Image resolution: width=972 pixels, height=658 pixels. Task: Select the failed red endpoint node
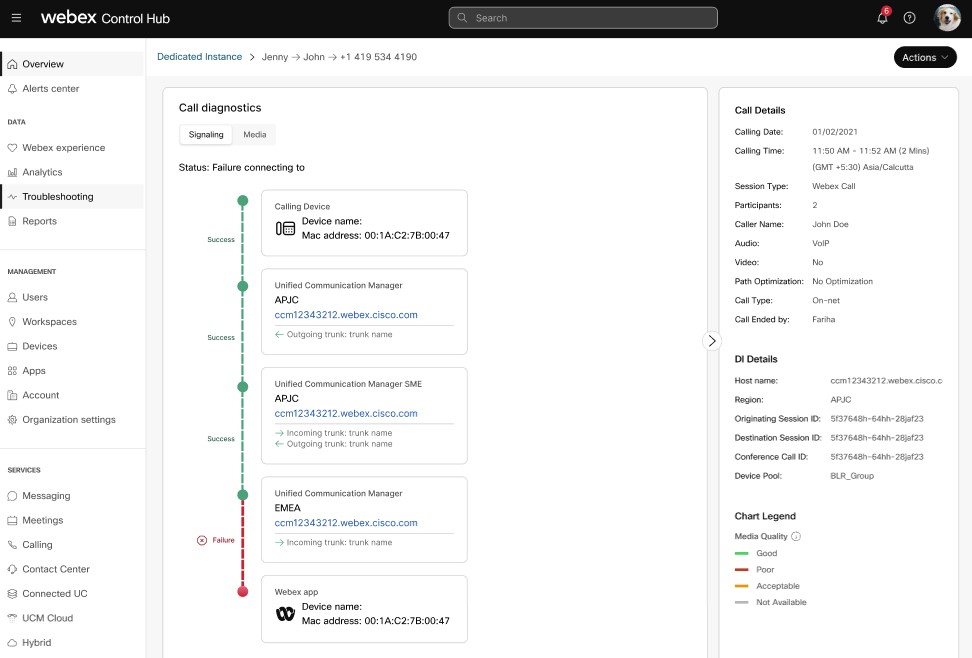(x=242, y=592)
